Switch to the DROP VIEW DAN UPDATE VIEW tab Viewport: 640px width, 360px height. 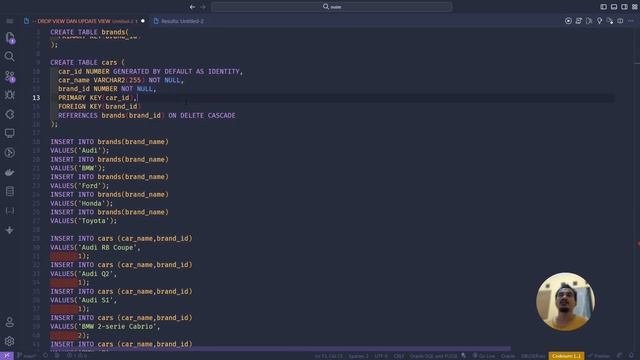click(x=84, y=21)
